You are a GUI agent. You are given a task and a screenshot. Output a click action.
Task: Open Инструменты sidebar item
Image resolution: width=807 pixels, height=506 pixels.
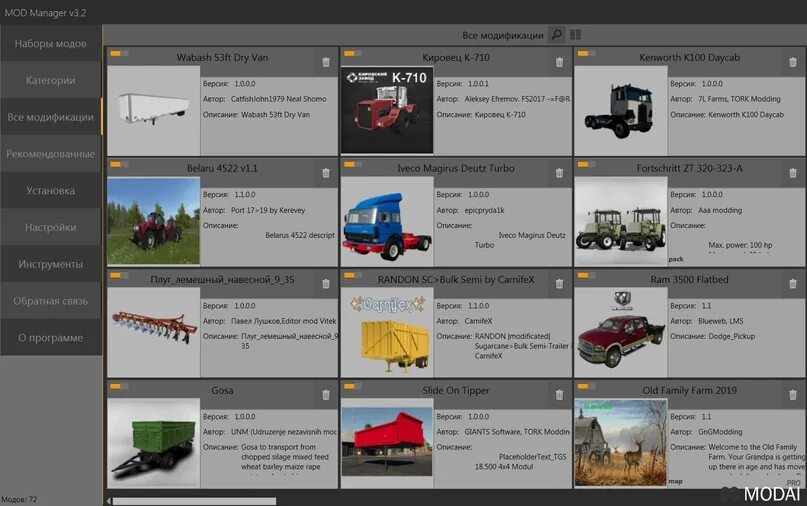coord(50,264)
